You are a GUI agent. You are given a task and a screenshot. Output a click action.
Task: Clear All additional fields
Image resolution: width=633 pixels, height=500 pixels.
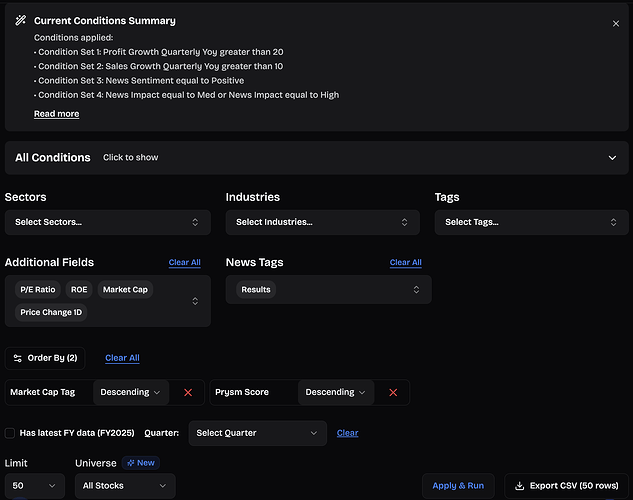point(184,263)
